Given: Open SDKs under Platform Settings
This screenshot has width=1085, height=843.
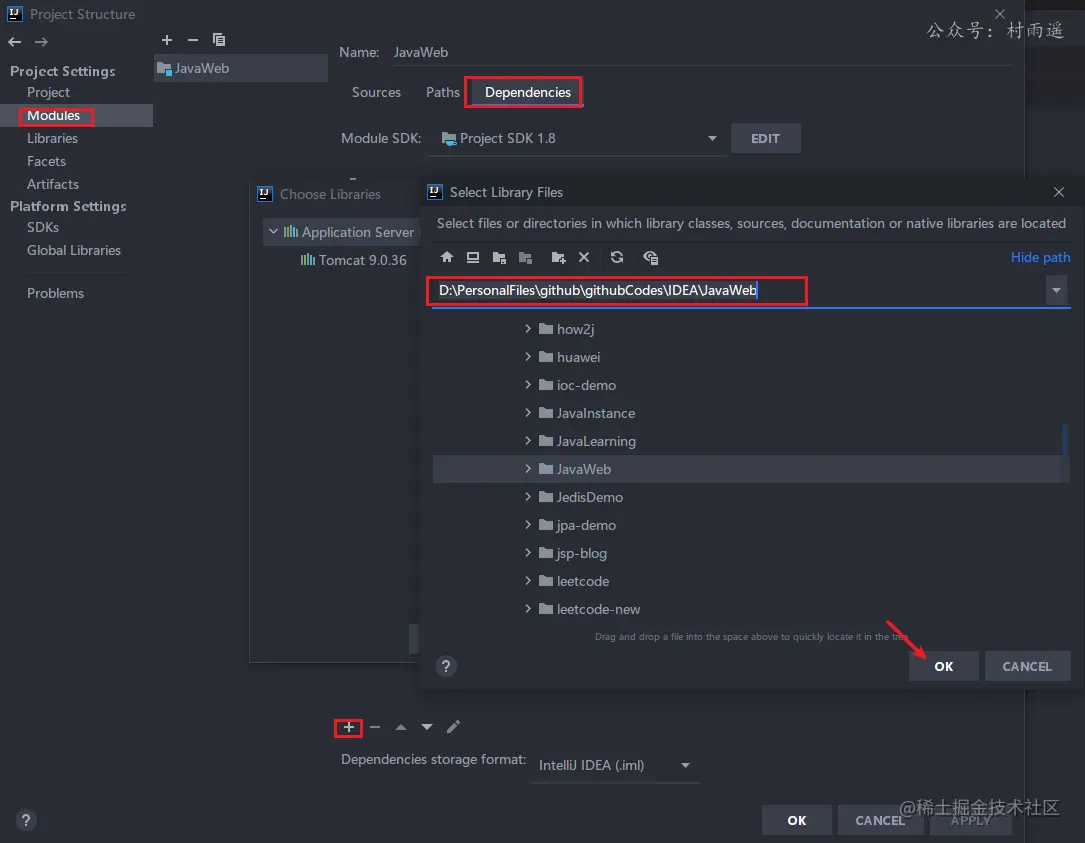Looking at the screenshot, I should pyautogui.click(x=43, y=227).
